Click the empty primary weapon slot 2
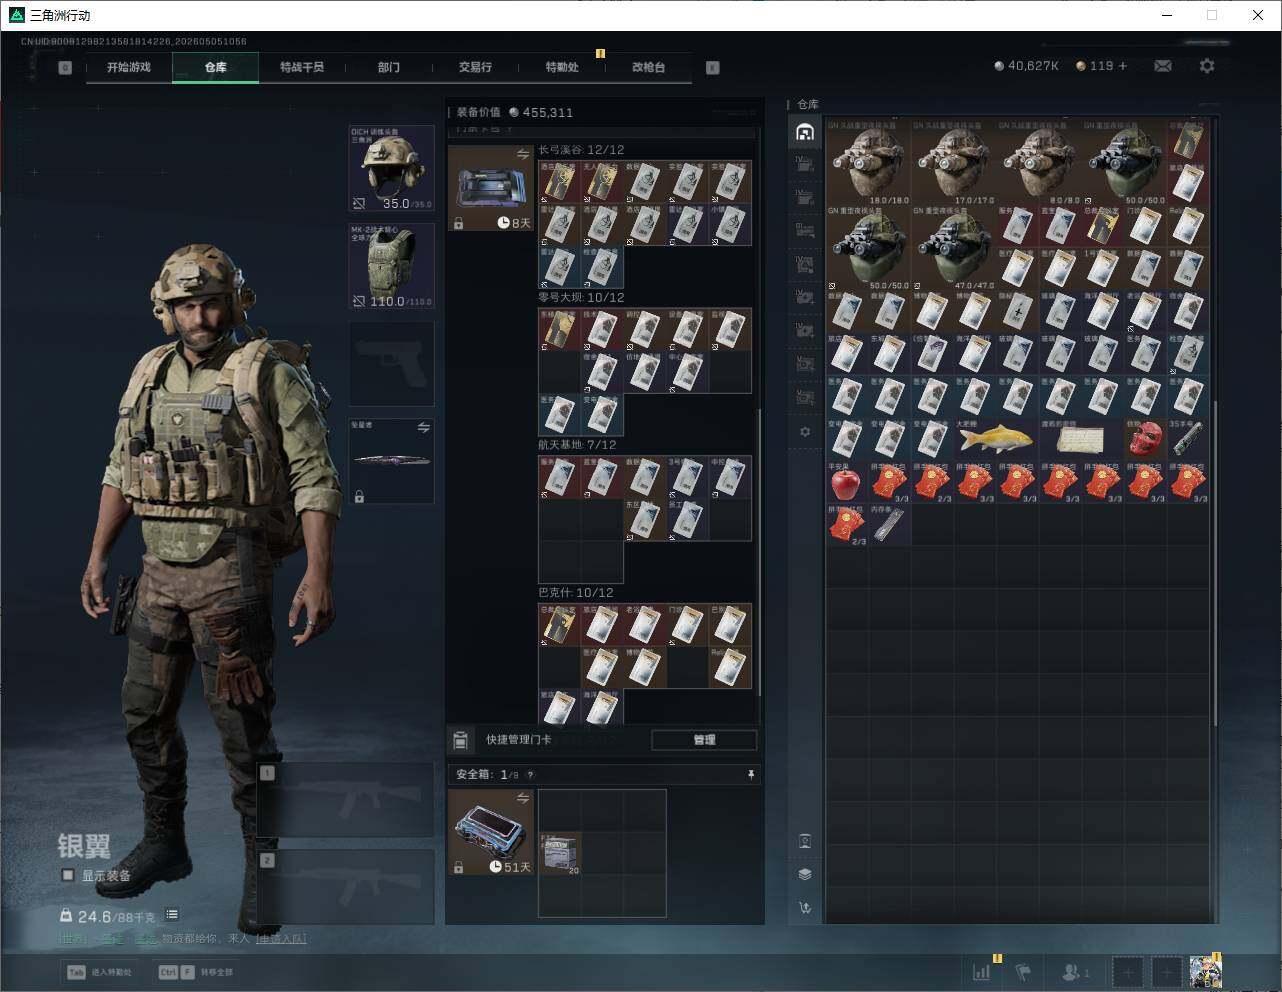The image size is (1282, 992). (345, 887)
